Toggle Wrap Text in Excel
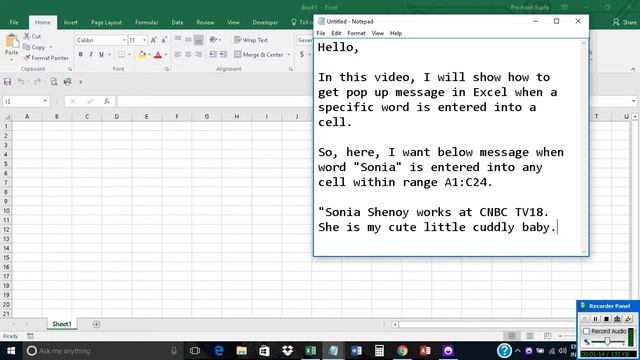 [251, 40]
